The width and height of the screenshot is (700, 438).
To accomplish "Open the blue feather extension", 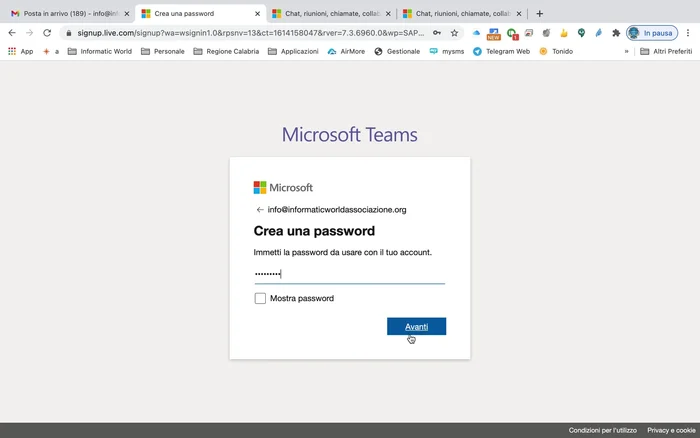I will click(x=599, y=33).
